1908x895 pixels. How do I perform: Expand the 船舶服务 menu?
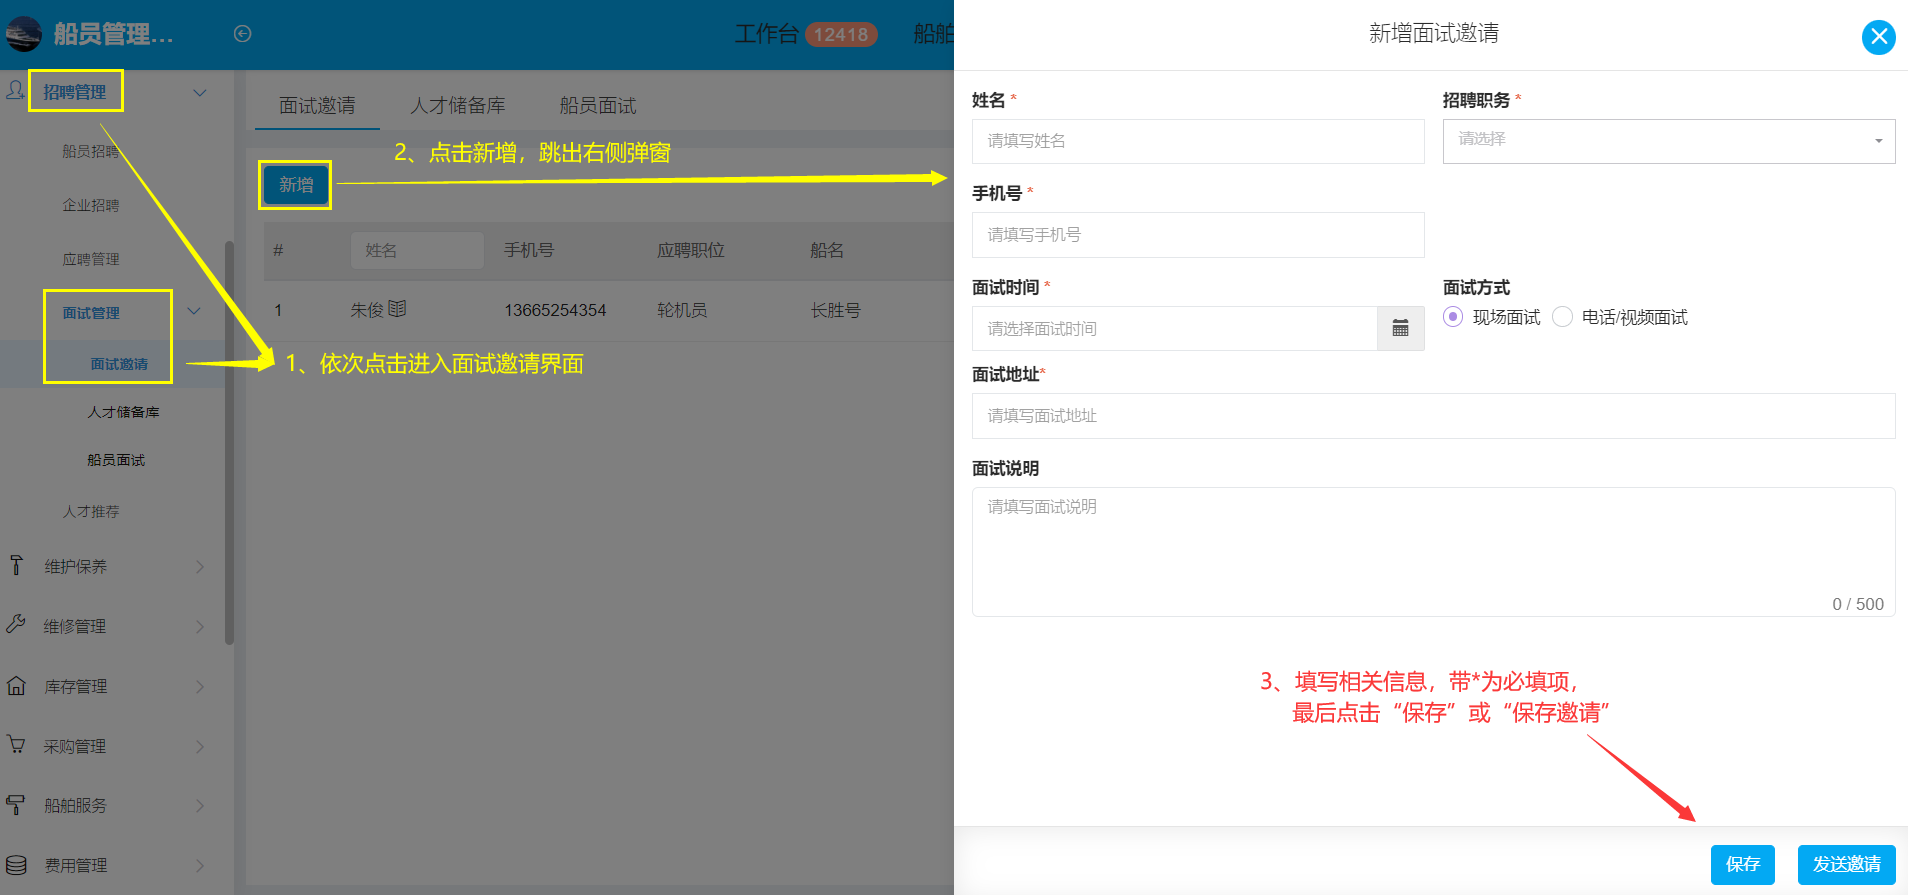pos(200,805)
